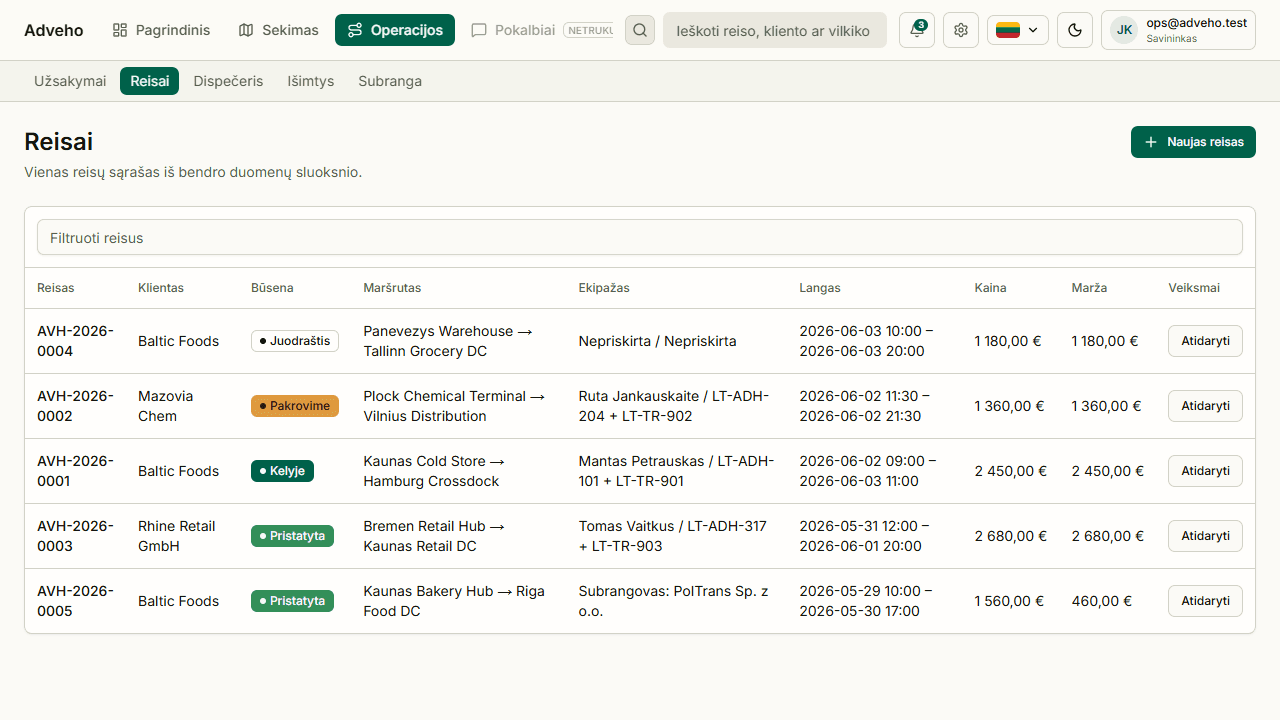Screen dimensions: 1280x720
Task: Open trip AVH-2026-0003 with Atidaryti
Action: [1205, 536]
